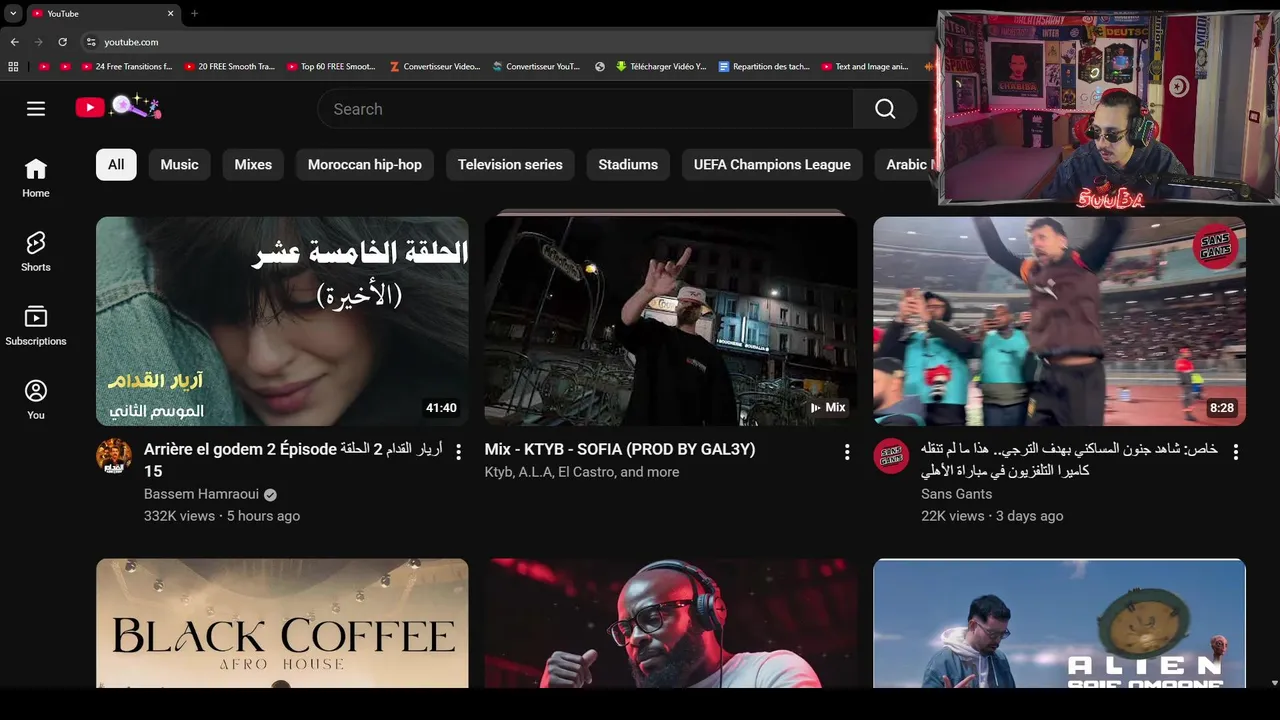Screen dimensions: 1280x720
Task: Click the YouTube logo
Action: pyautogui.click(x=118, y=107)
